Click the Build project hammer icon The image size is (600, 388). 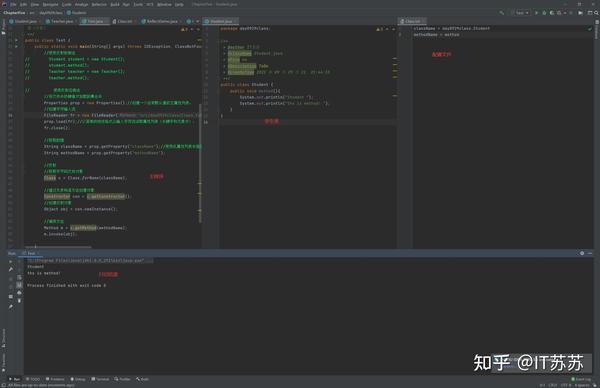501,13
